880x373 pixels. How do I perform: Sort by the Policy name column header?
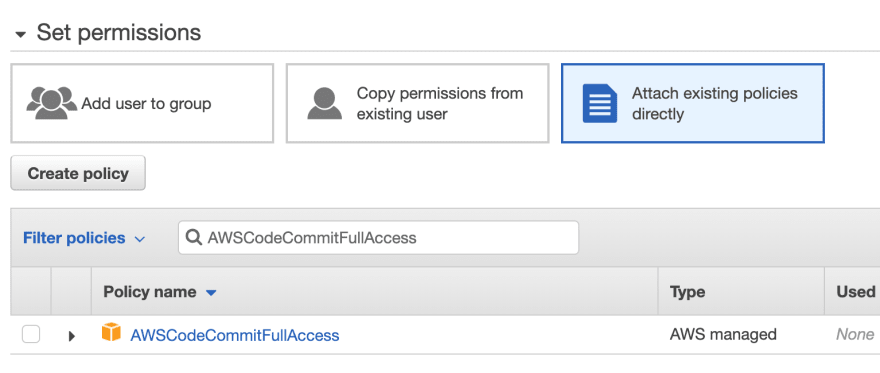point(150,292)
